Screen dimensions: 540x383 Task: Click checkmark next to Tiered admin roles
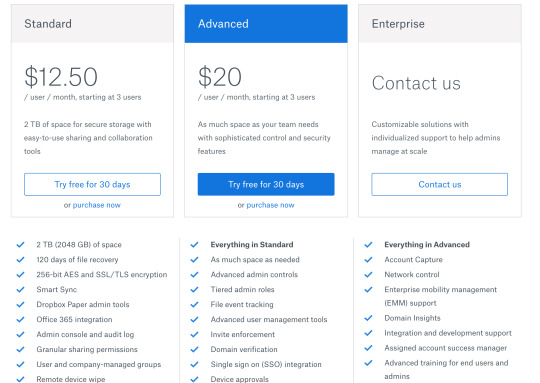point(195,289)
